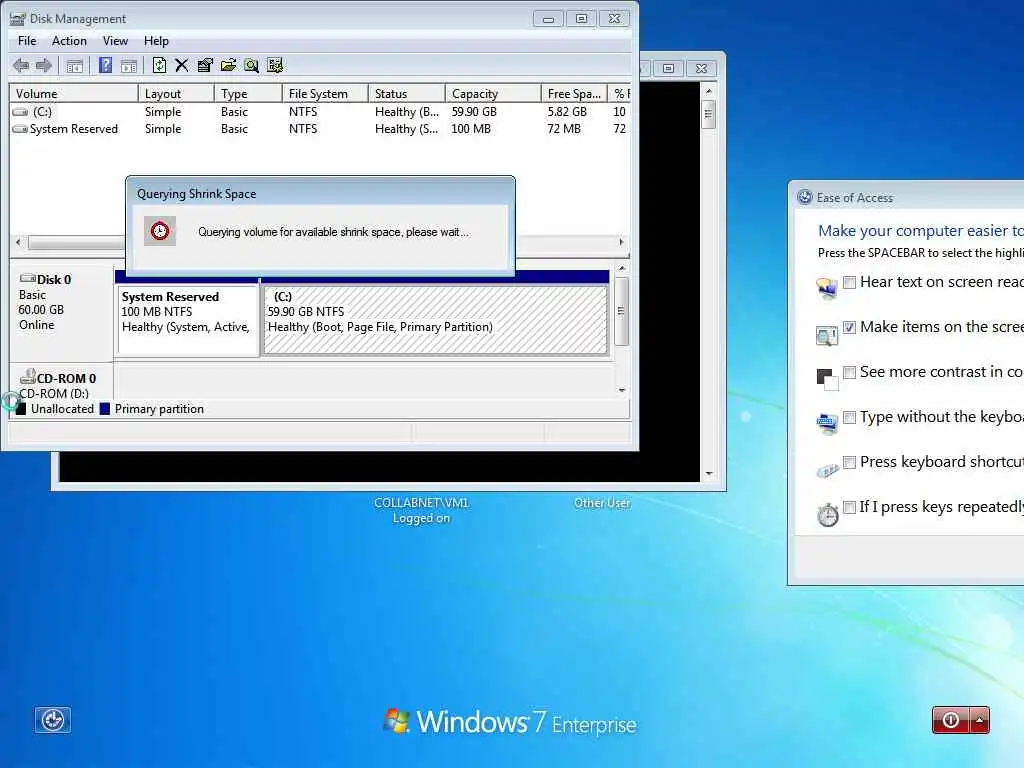Click the 5.82 GB free space cell
Image resolution: width=1024 pixels, height=768 pixels.
pyautogui.click(x=567, y=112)
